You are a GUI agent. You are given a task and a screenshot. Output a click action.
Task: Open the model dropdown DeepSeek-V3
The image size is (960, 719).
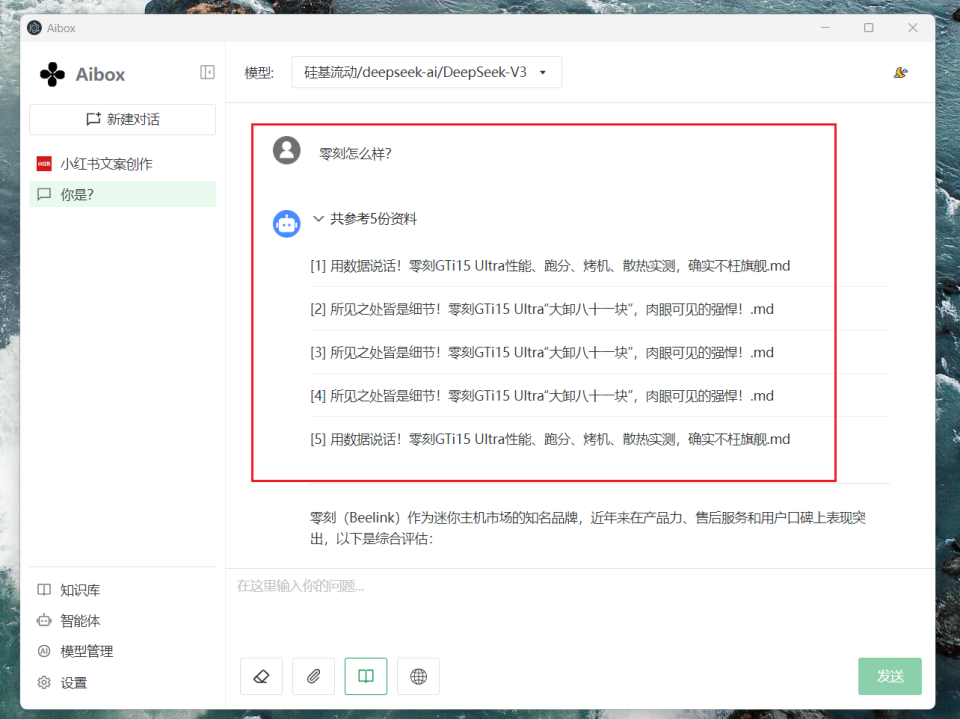click(x=426, y=72)
